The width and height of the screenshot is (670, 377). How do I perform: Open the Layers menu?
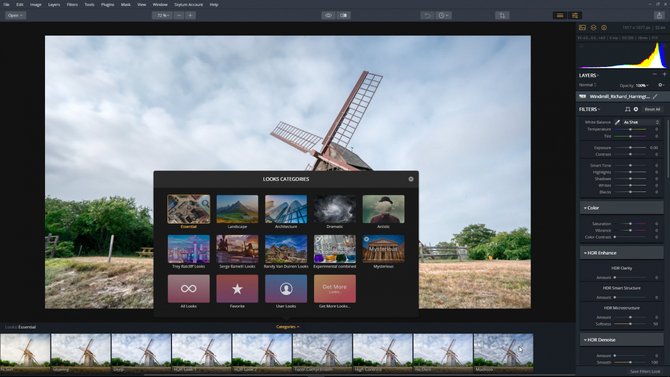tap(54, 4)
